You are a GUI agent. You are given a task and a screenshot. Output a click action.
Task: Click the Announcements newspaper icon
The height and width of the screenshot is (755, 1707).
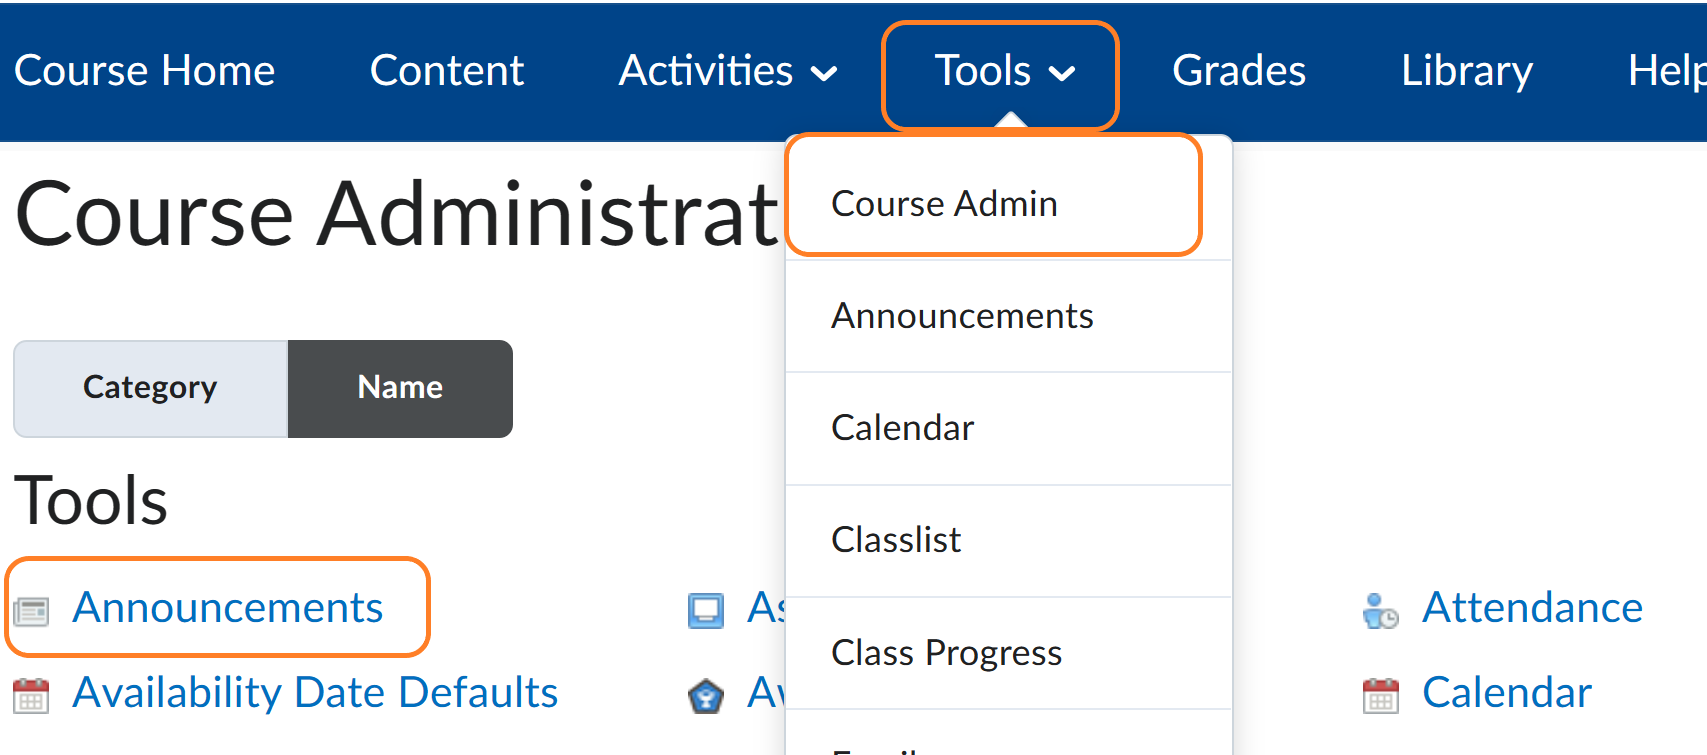tap(31, 609)
